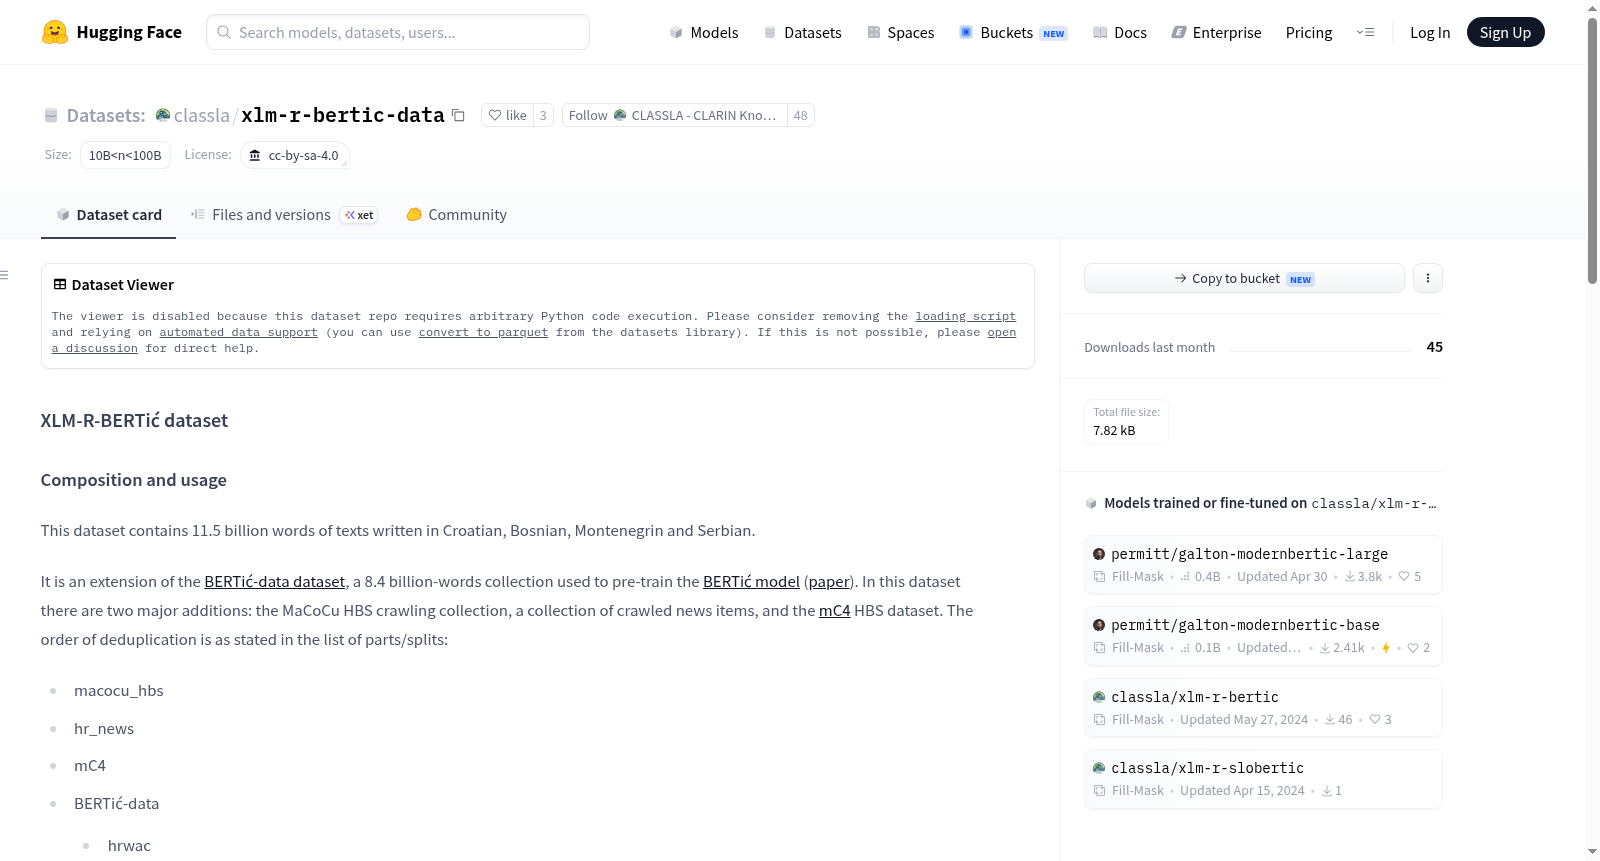Screen dimensions: 1600x861
Task: Click the classla organization avatar in title
Action: click(x=162, y=115)
